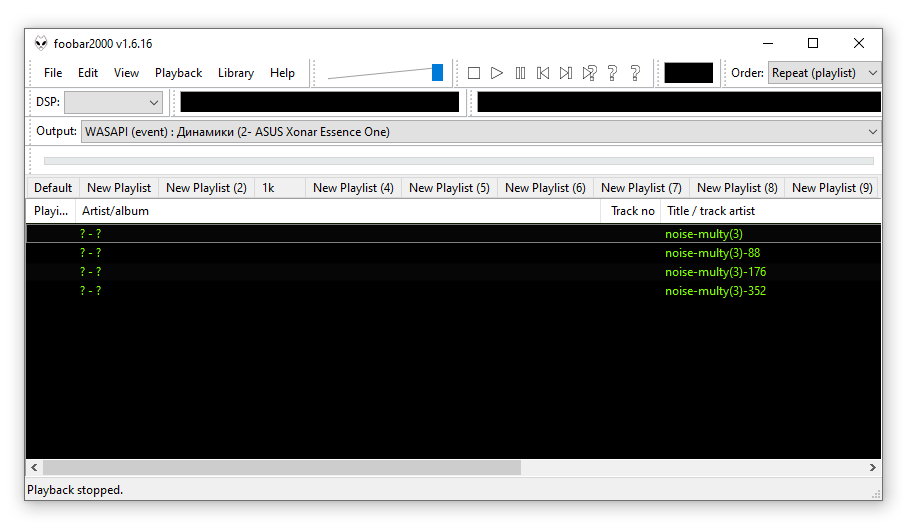The width and height of the screenshot is (911, 529).
Task: Click the Playback stopped status bar text
Action: [75, 490]
